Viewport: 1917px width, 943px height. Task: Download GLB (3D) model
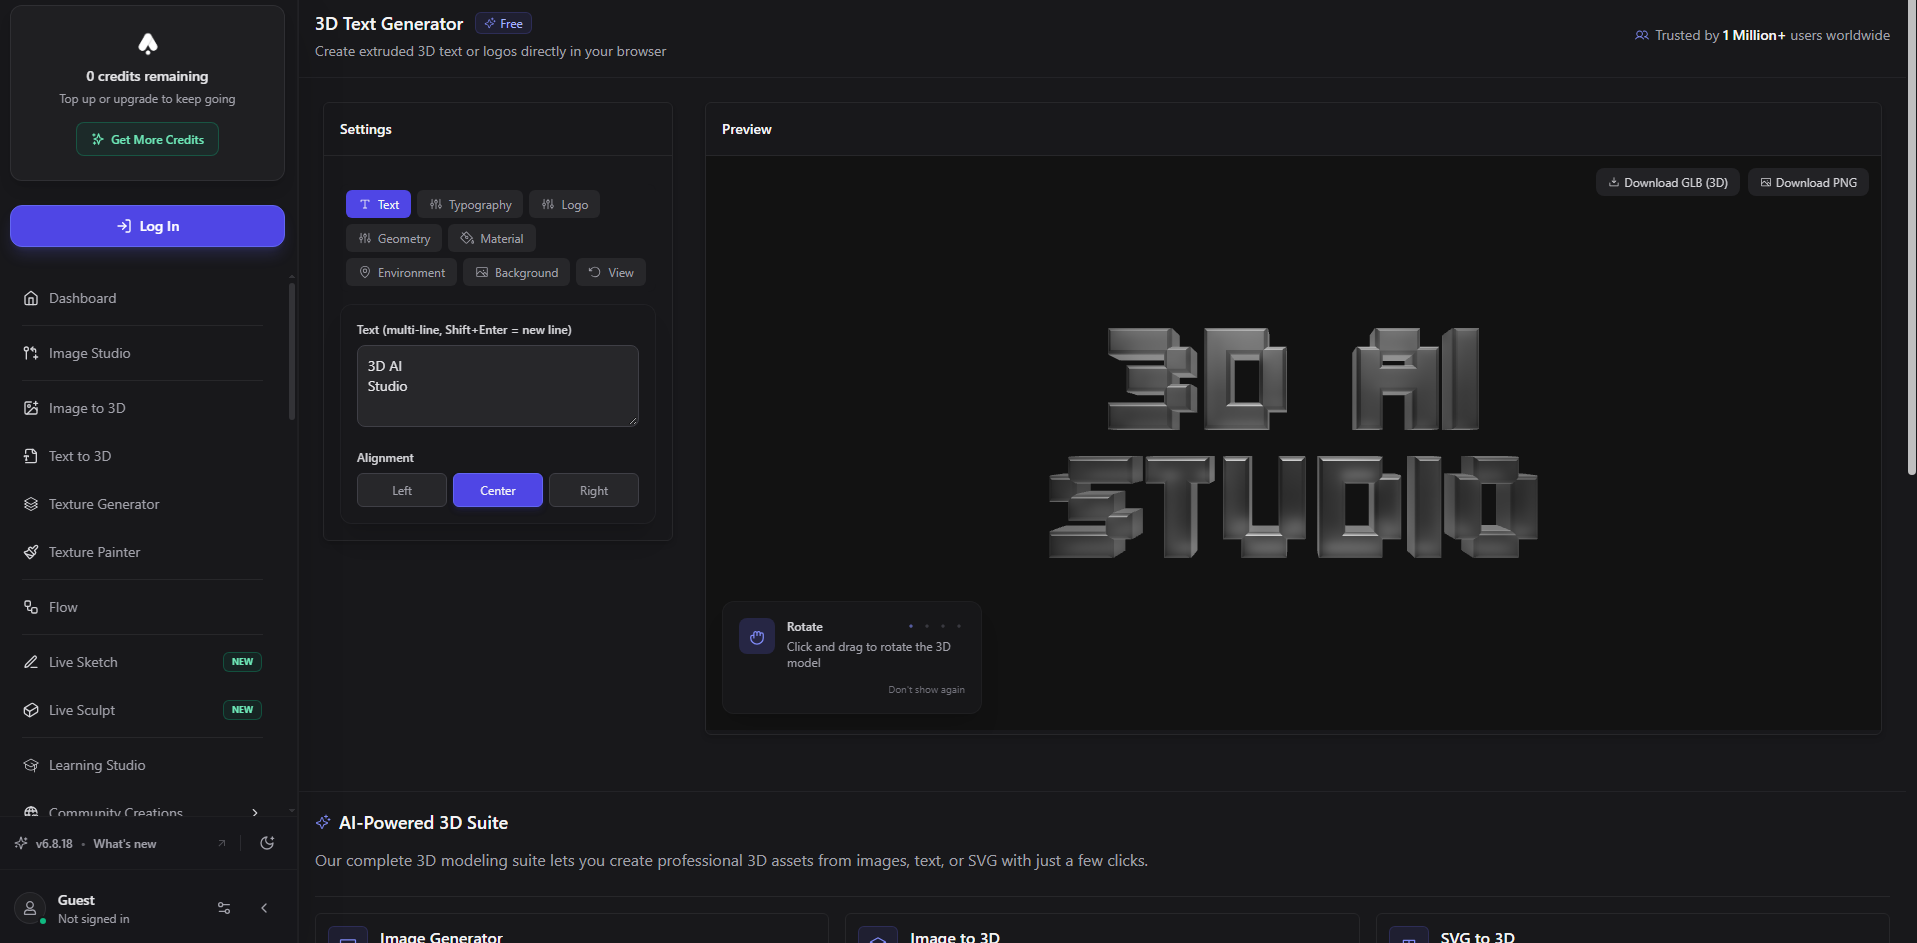tap(1668, 182)
